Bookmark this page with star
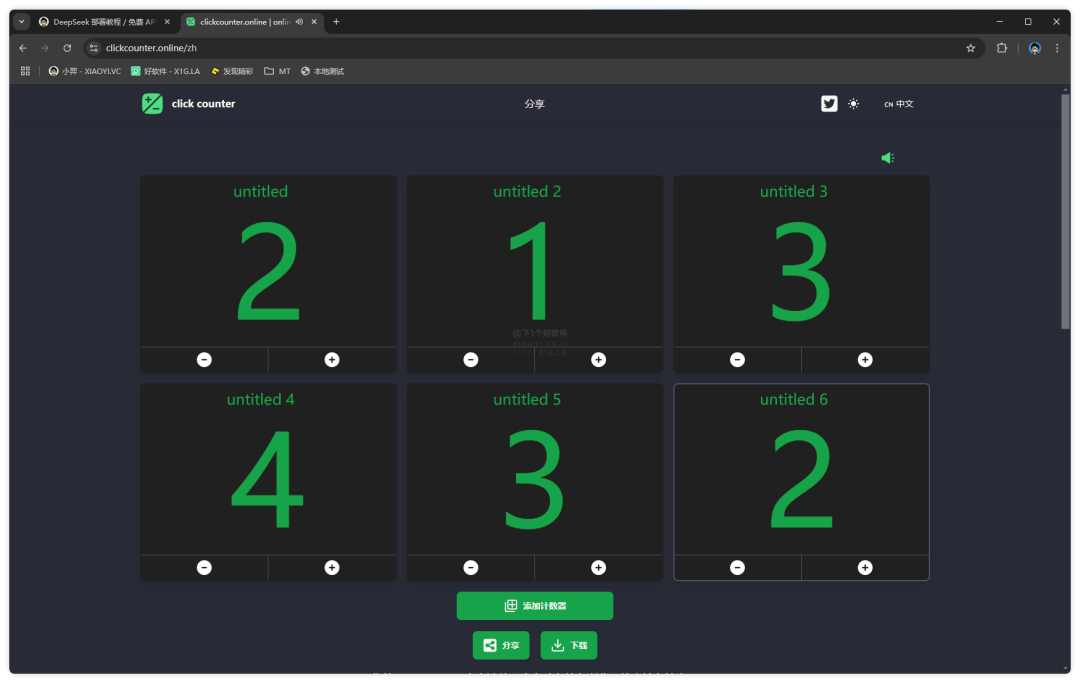Image resolution: width=1080 pixels, height=683 pixels. coord(970,48)
